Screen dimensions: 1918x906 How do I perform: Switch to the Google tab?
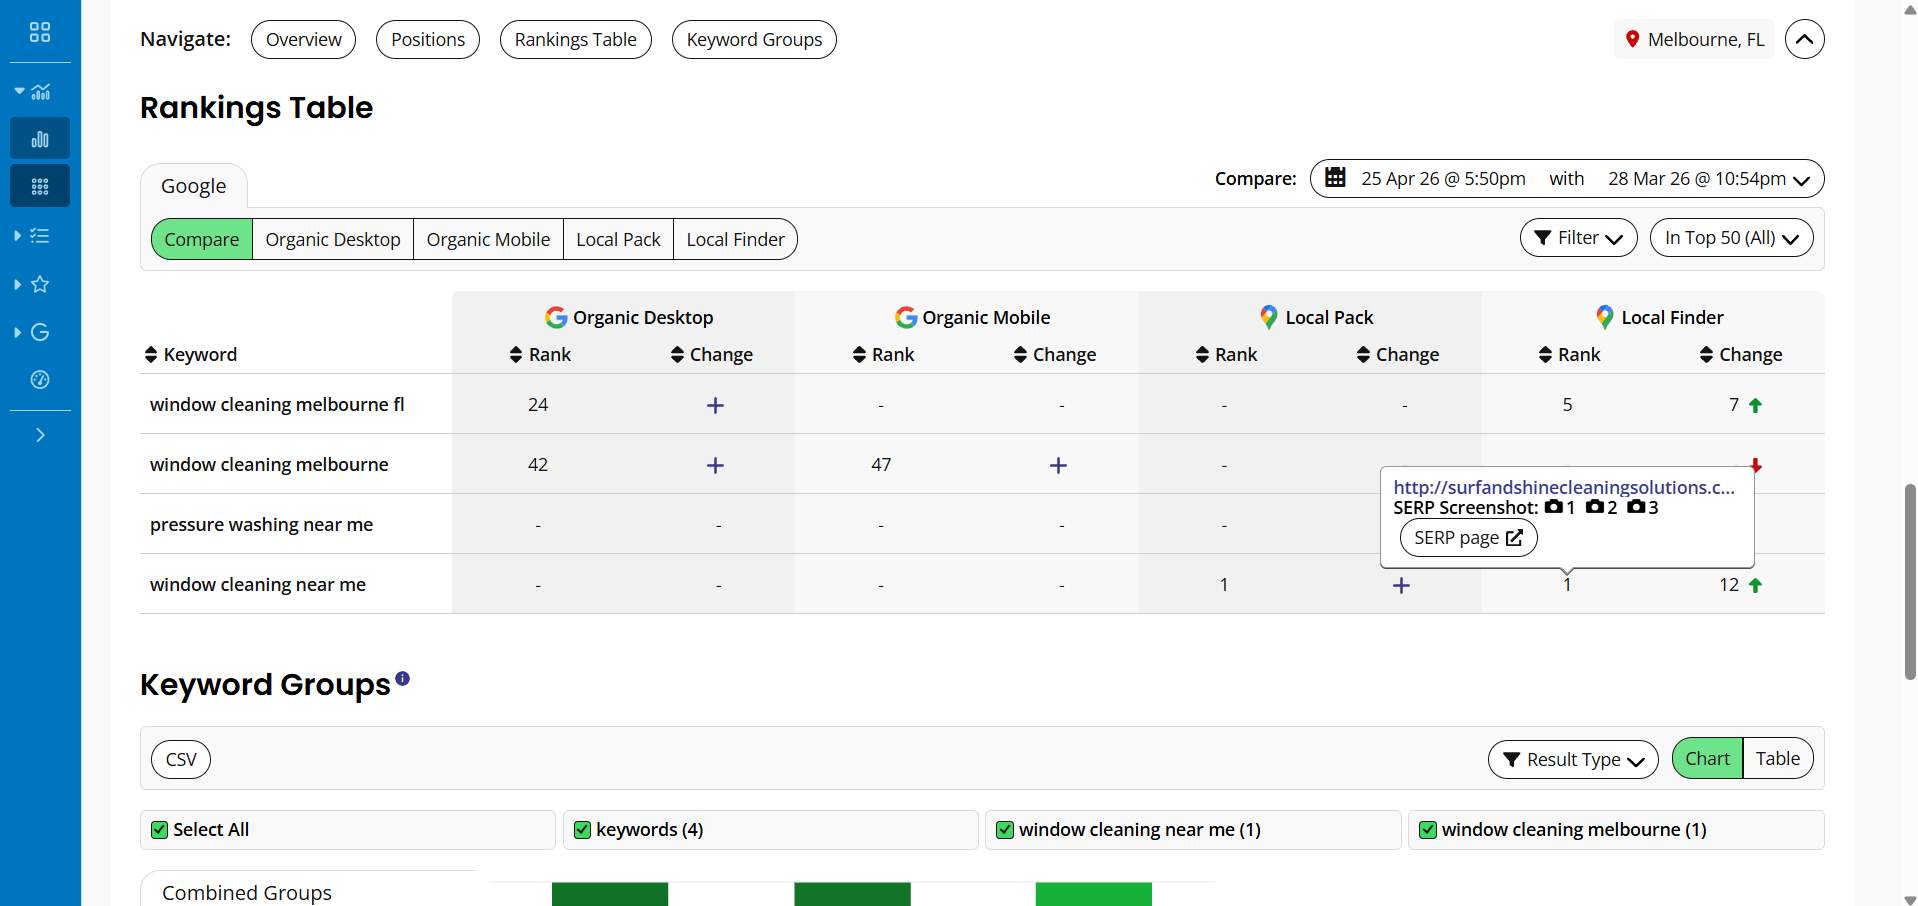pos(193,186)
